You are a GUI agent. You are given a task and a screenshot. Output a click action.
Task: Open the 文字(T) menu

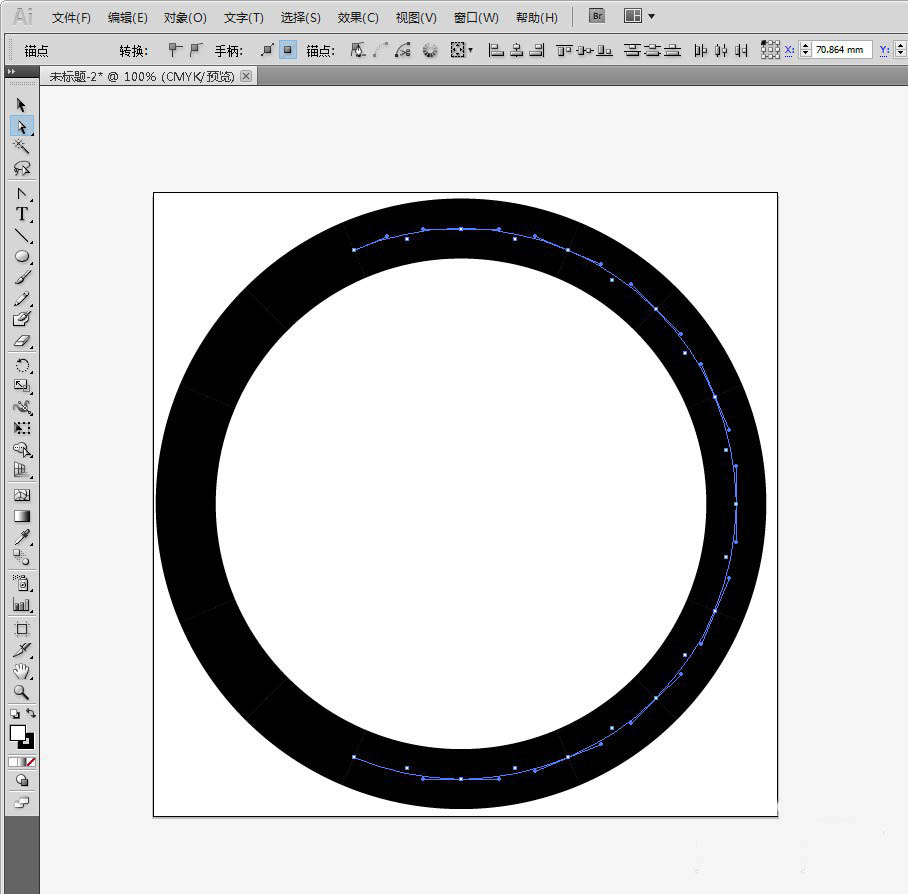pos(244,17)
